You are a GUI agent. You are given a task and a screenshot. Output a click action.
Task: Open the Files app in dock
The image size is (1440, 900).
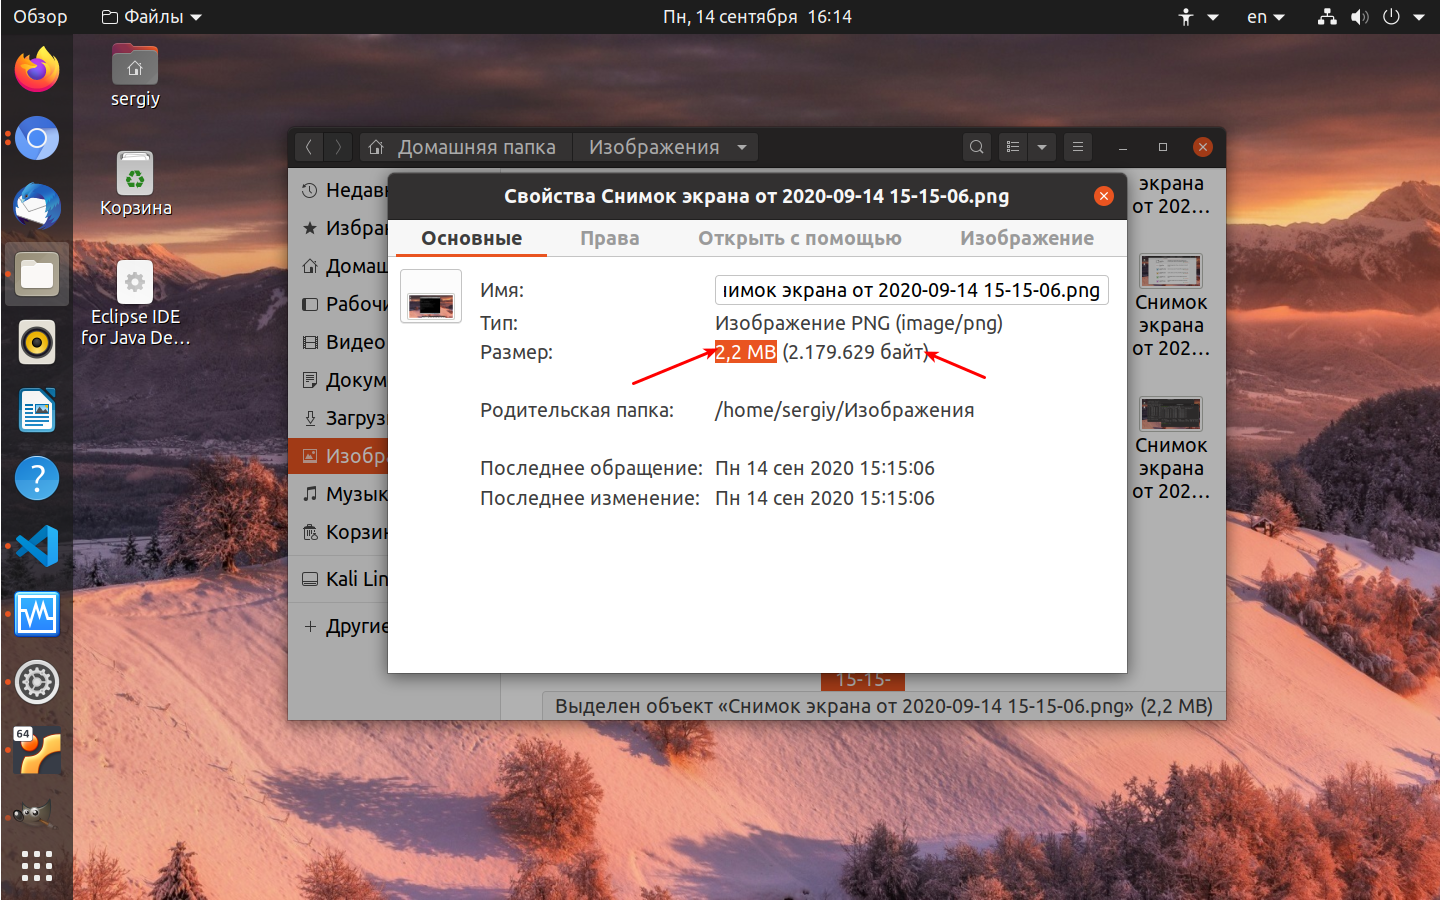[x=37, y=274]
